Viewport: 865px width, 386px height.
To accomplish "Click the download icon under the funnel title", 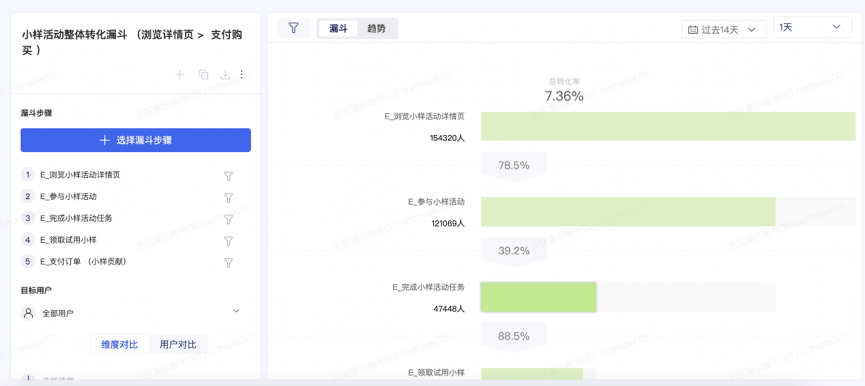I will [x=225, y=74].
